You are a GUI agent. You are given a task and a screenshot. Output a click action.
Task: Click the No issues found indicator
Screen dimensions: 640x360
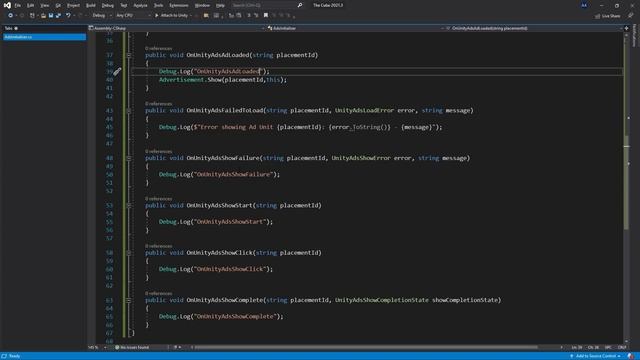132,347
